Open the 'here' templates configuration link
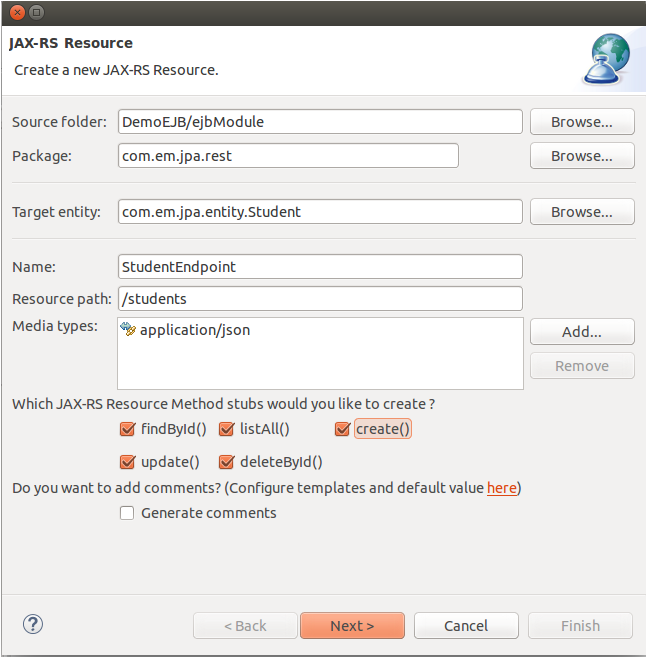Viewport: 646px width, 657px height. [x=501, y=488]
